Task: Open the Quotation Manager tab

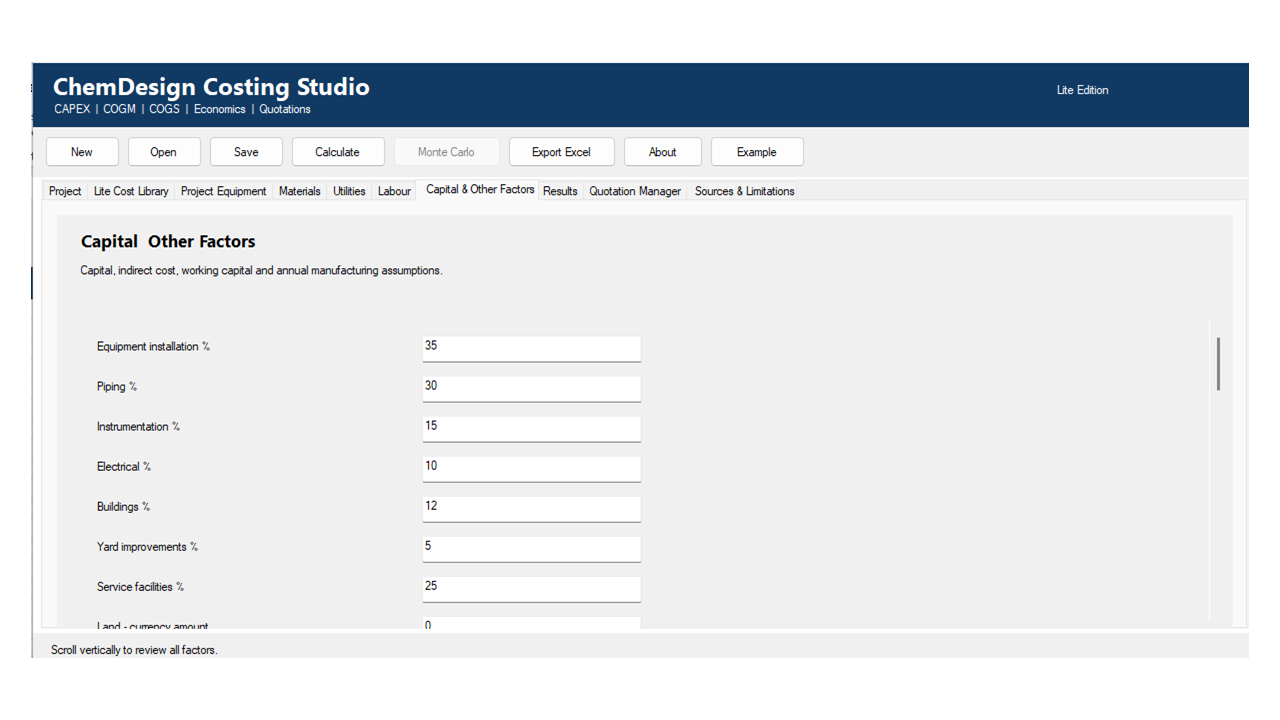Action: tap(635, 191)
